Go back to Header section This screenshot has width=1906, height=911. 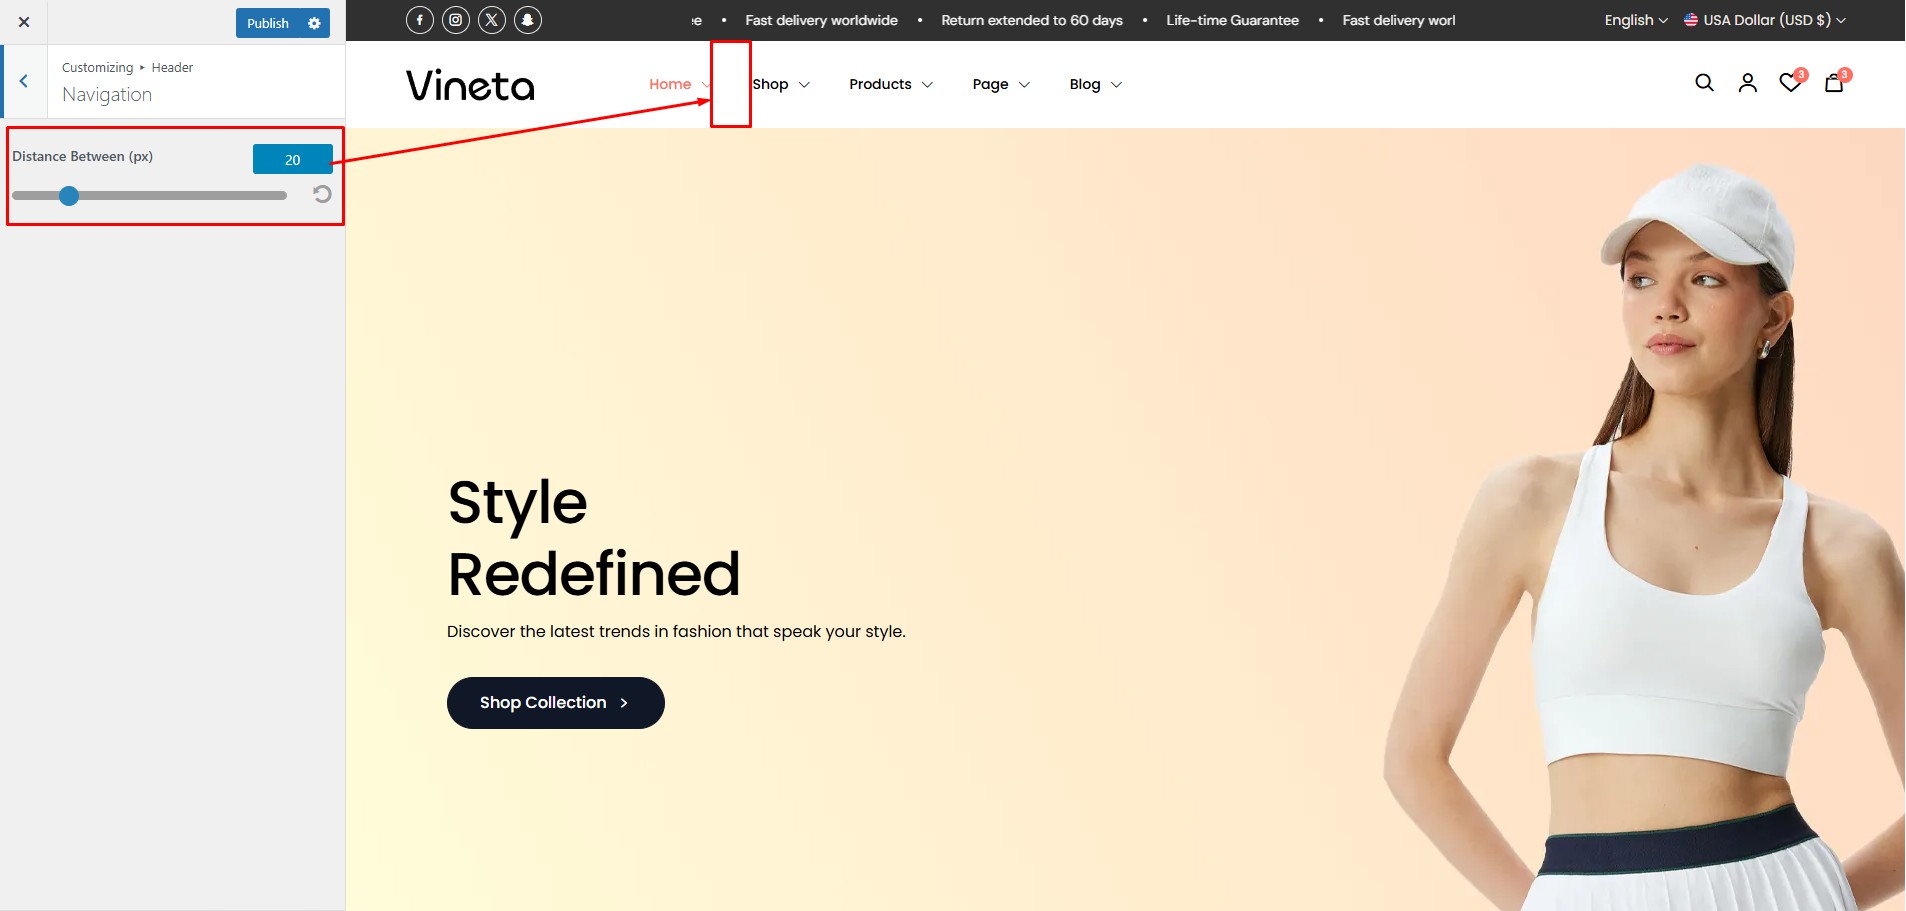tap(24, 82)
